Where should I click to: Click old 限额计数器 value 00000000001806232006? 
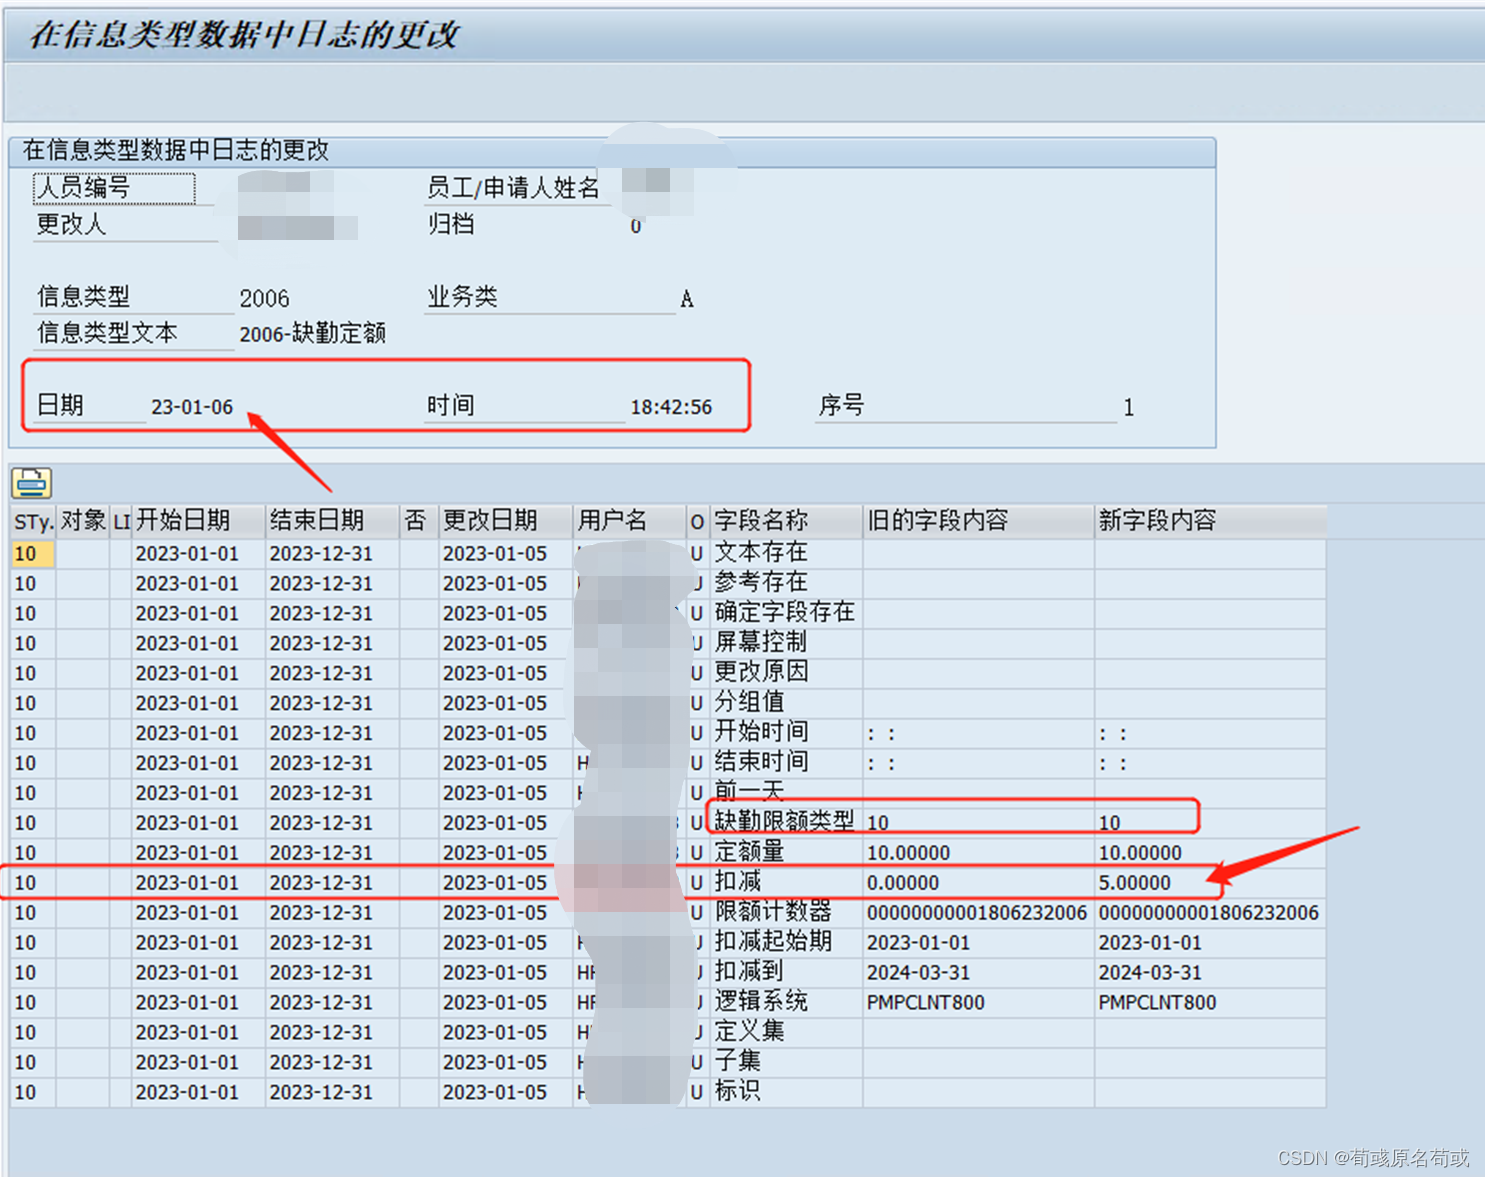coord(977,913)
